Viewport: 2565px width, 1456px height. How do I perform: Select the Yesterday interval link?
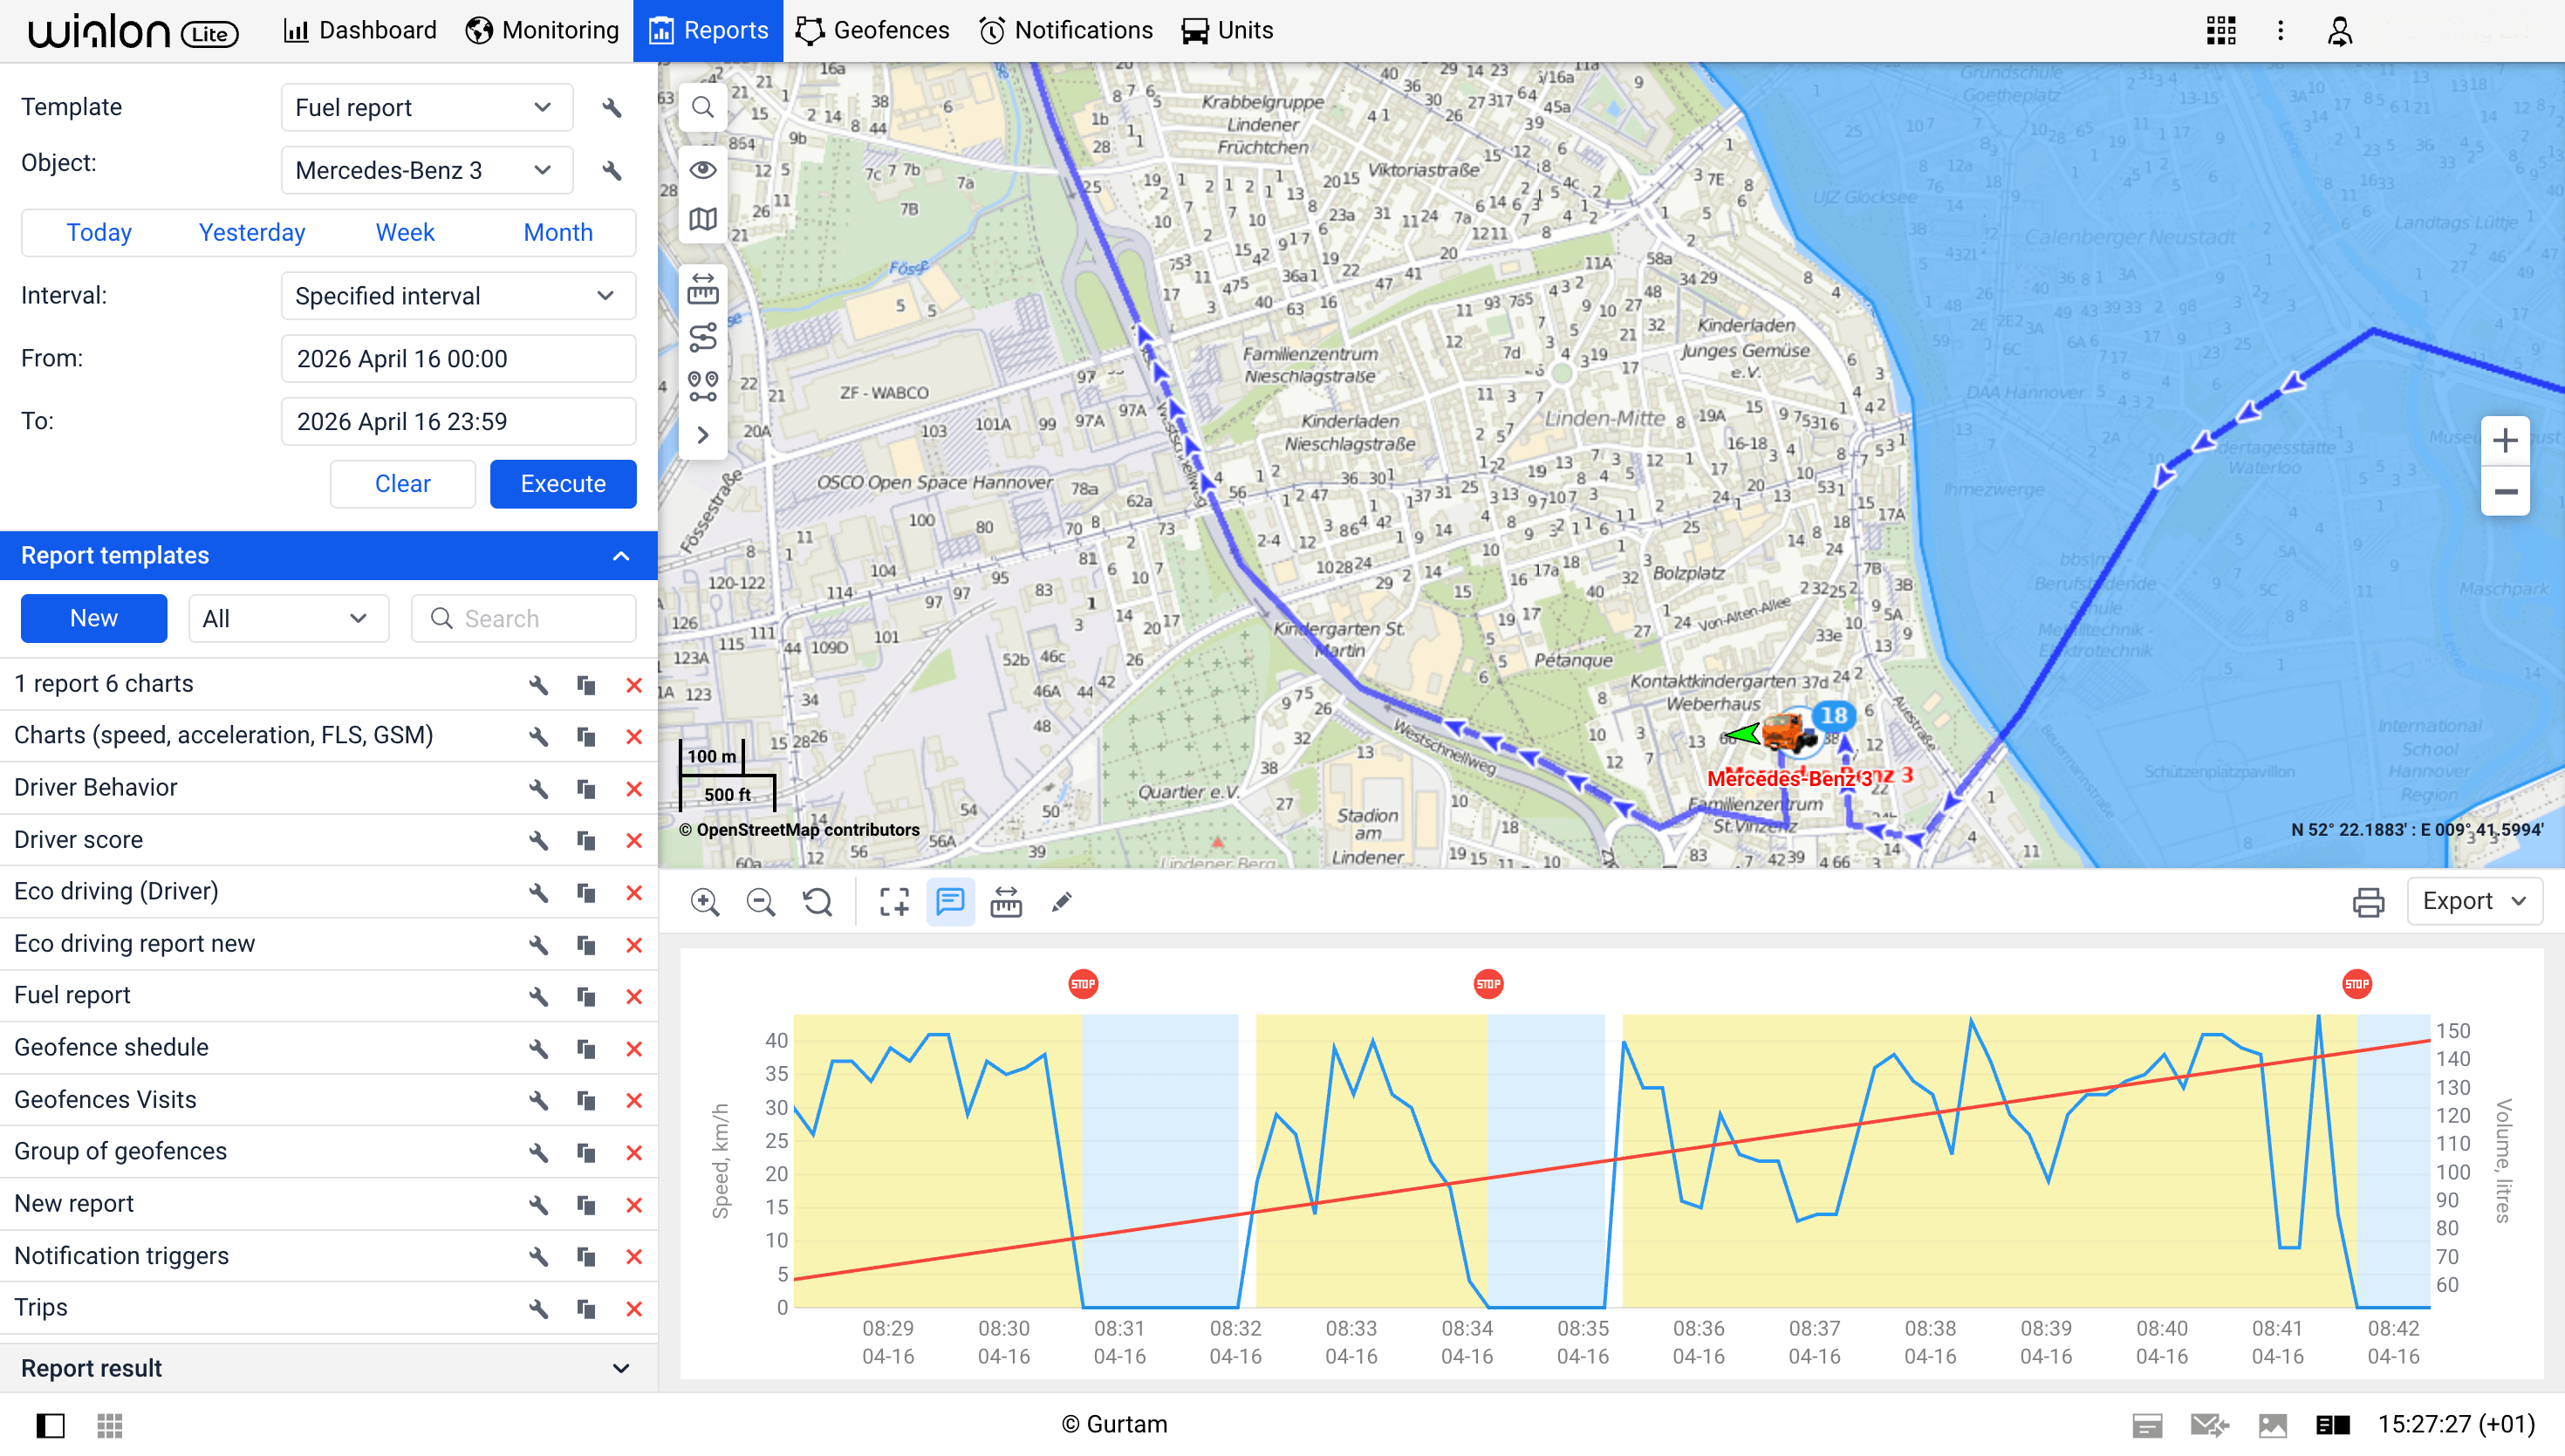point(252,233)
